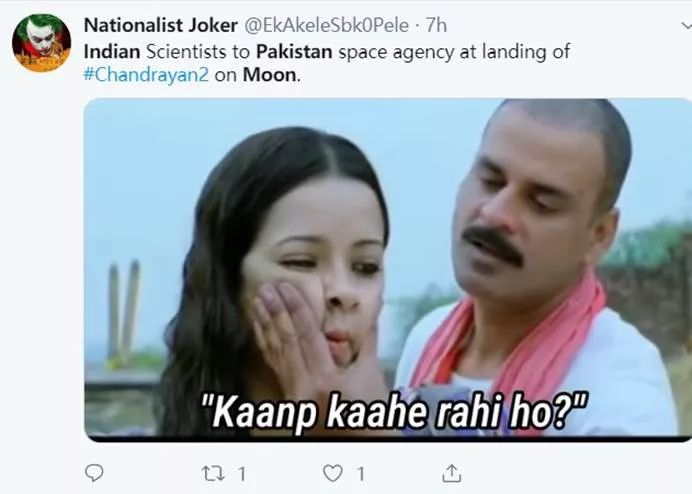Click the word Scientists in the tweet text
This screenshot has width=692, height=494.
pos(186,52)
